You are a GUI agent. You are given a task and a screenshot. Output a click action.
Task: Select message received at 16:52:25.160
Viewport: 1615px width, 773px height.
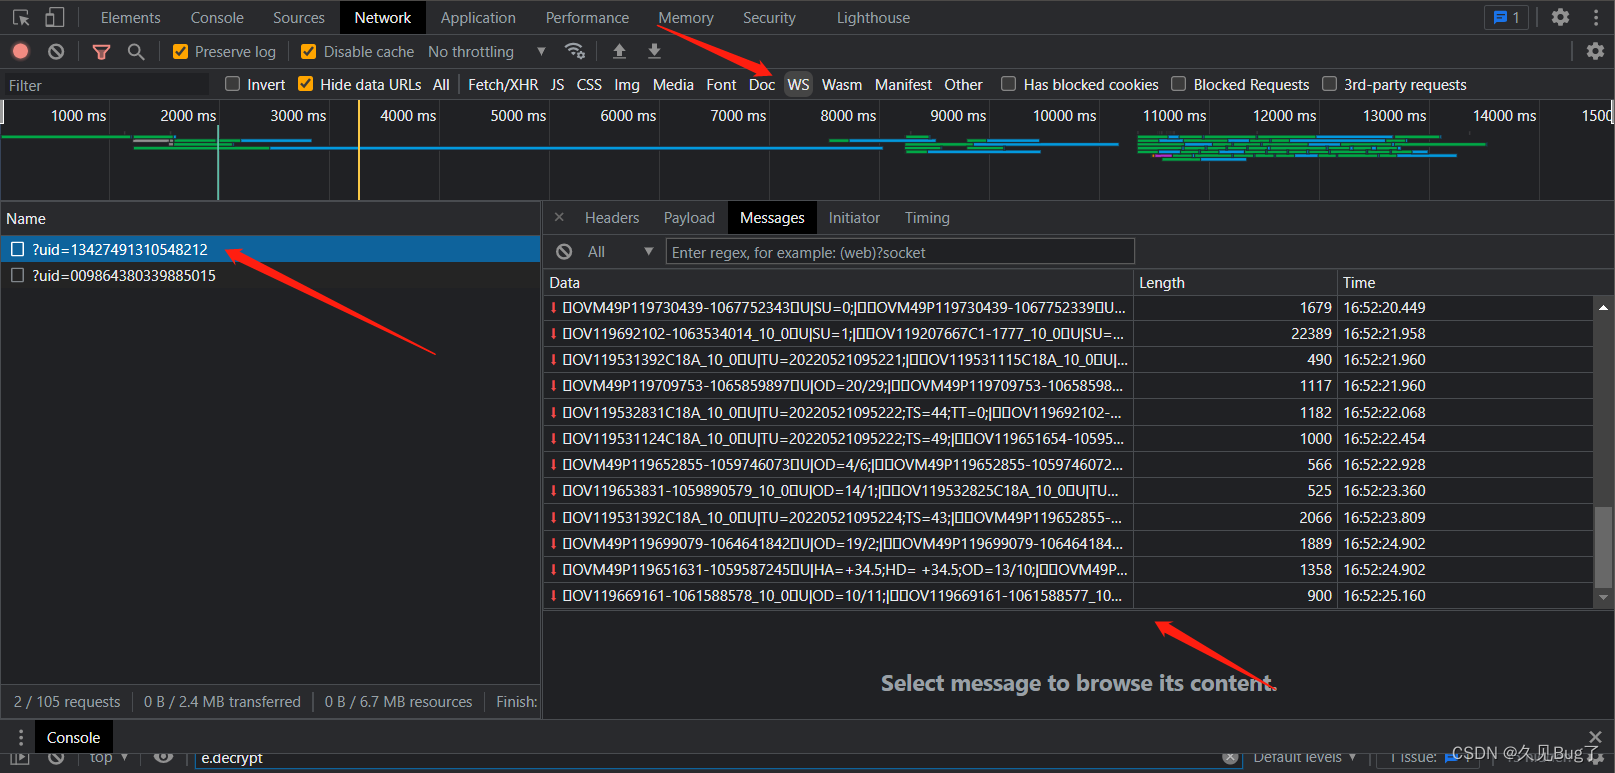tap(1068, 595)
